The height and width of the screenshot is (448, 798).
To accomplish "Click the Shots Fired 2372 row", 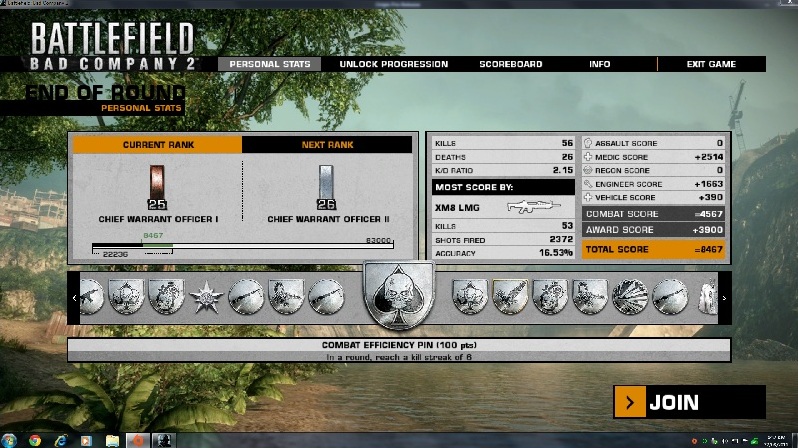I will pyautogui.click(x=503, y=239).
